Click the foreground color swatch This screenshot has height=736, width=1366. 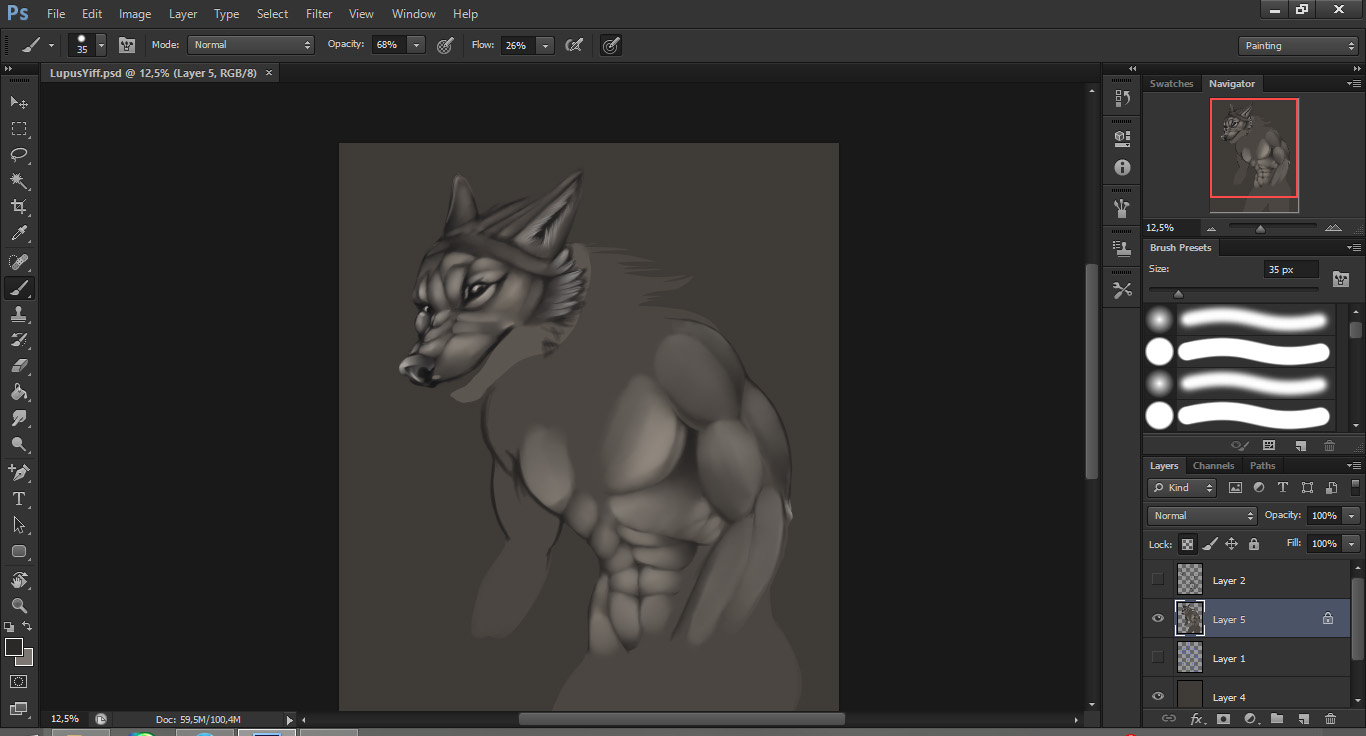tap(14, 647)
